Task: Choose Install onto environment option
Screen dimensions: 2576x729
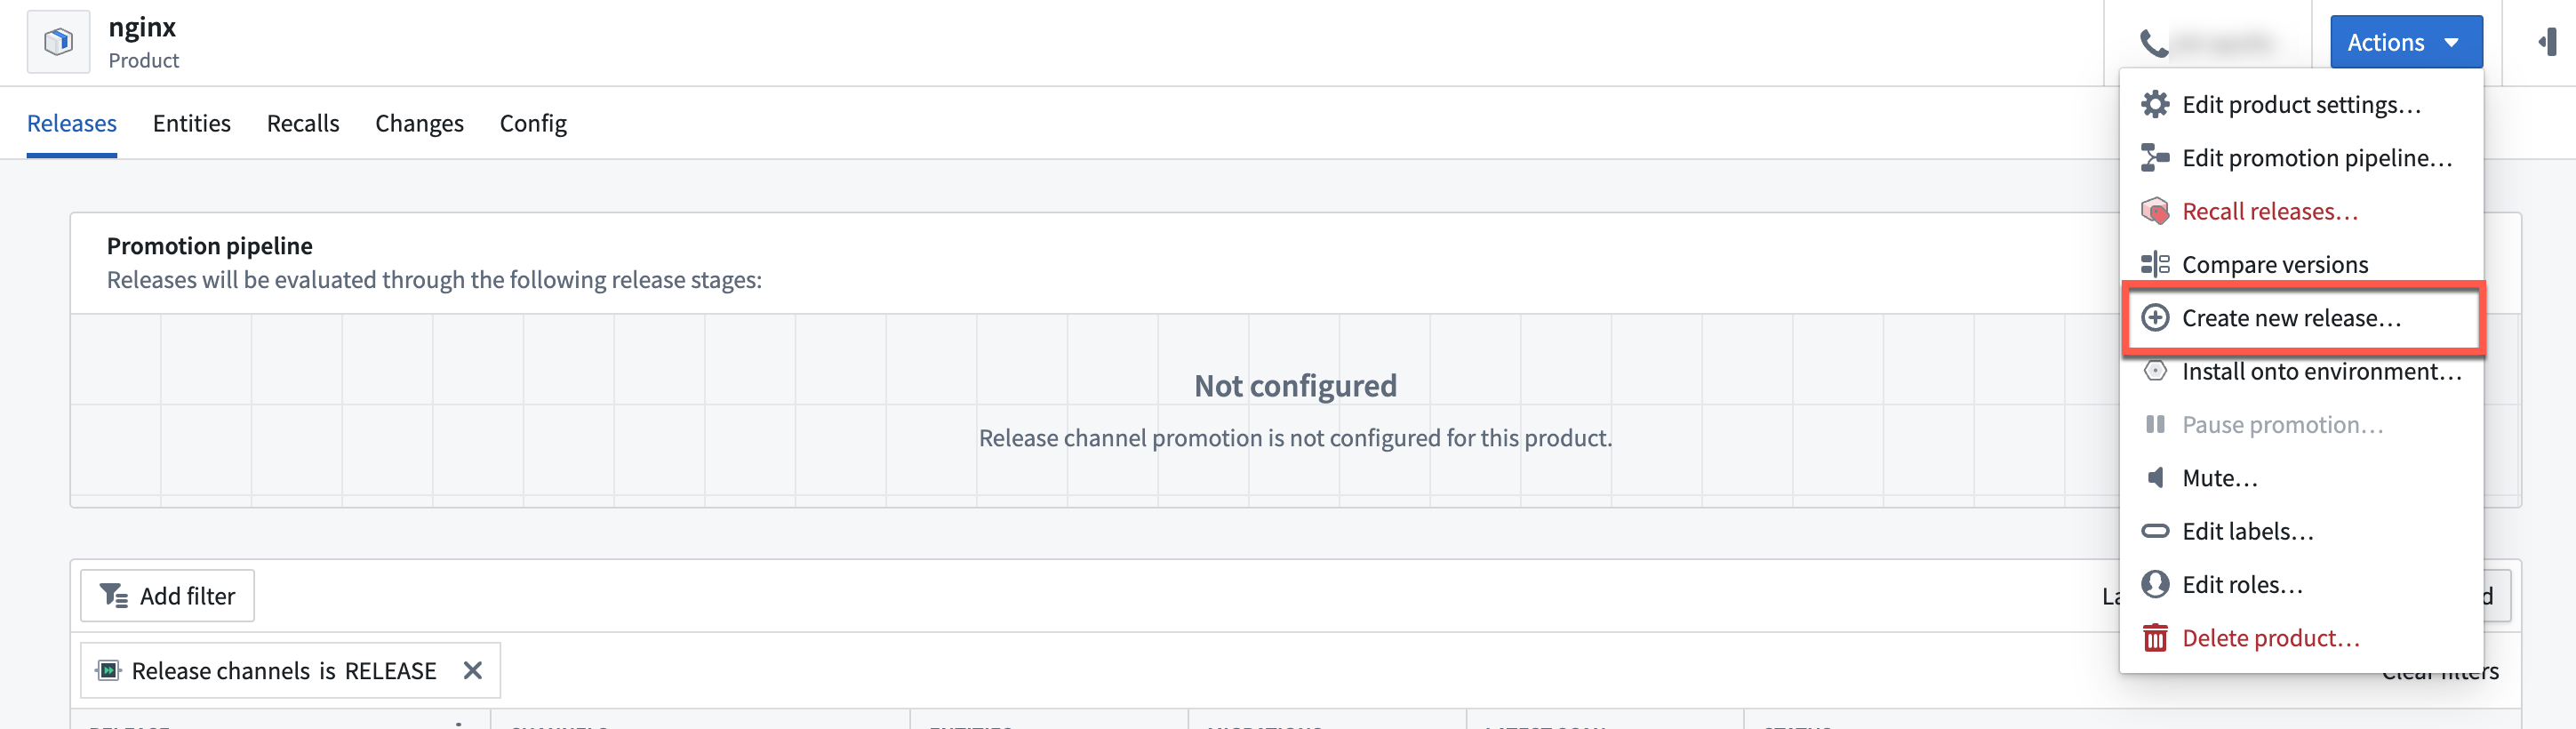Action: (x=2301, y=372)
